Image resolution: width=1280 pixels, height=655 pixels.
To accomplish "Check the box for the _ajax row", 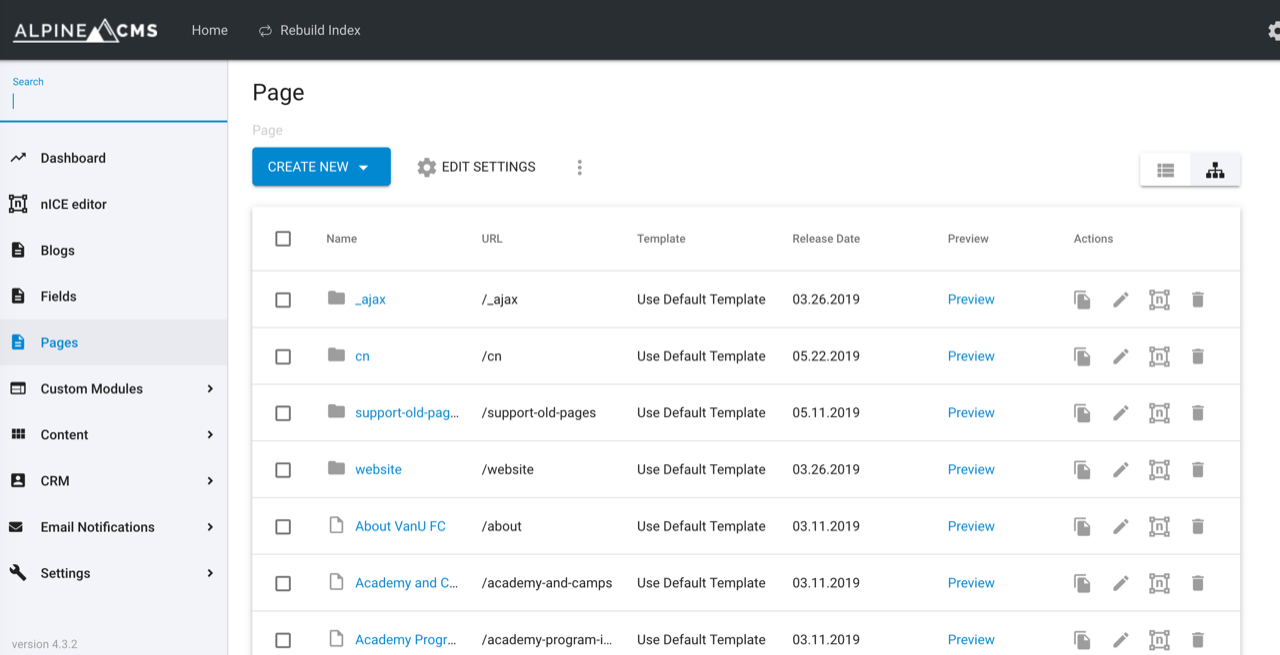I will click(x=283, y=299).
